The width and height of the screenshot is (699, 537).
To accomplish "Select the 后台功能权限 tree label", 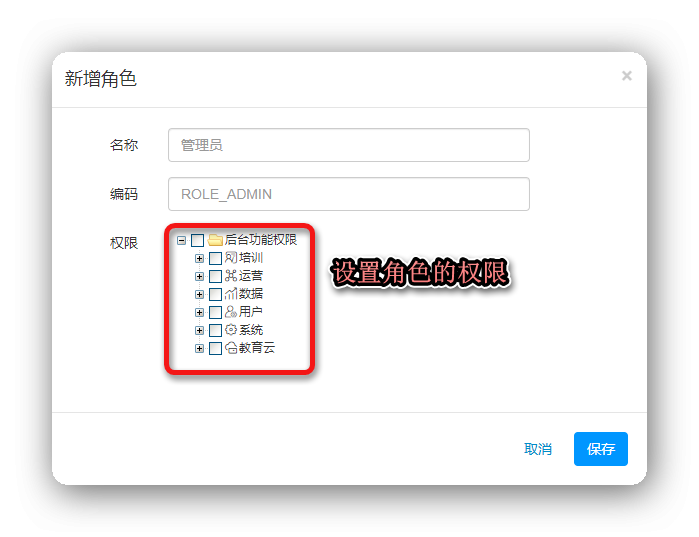I will tap(261, 240).
